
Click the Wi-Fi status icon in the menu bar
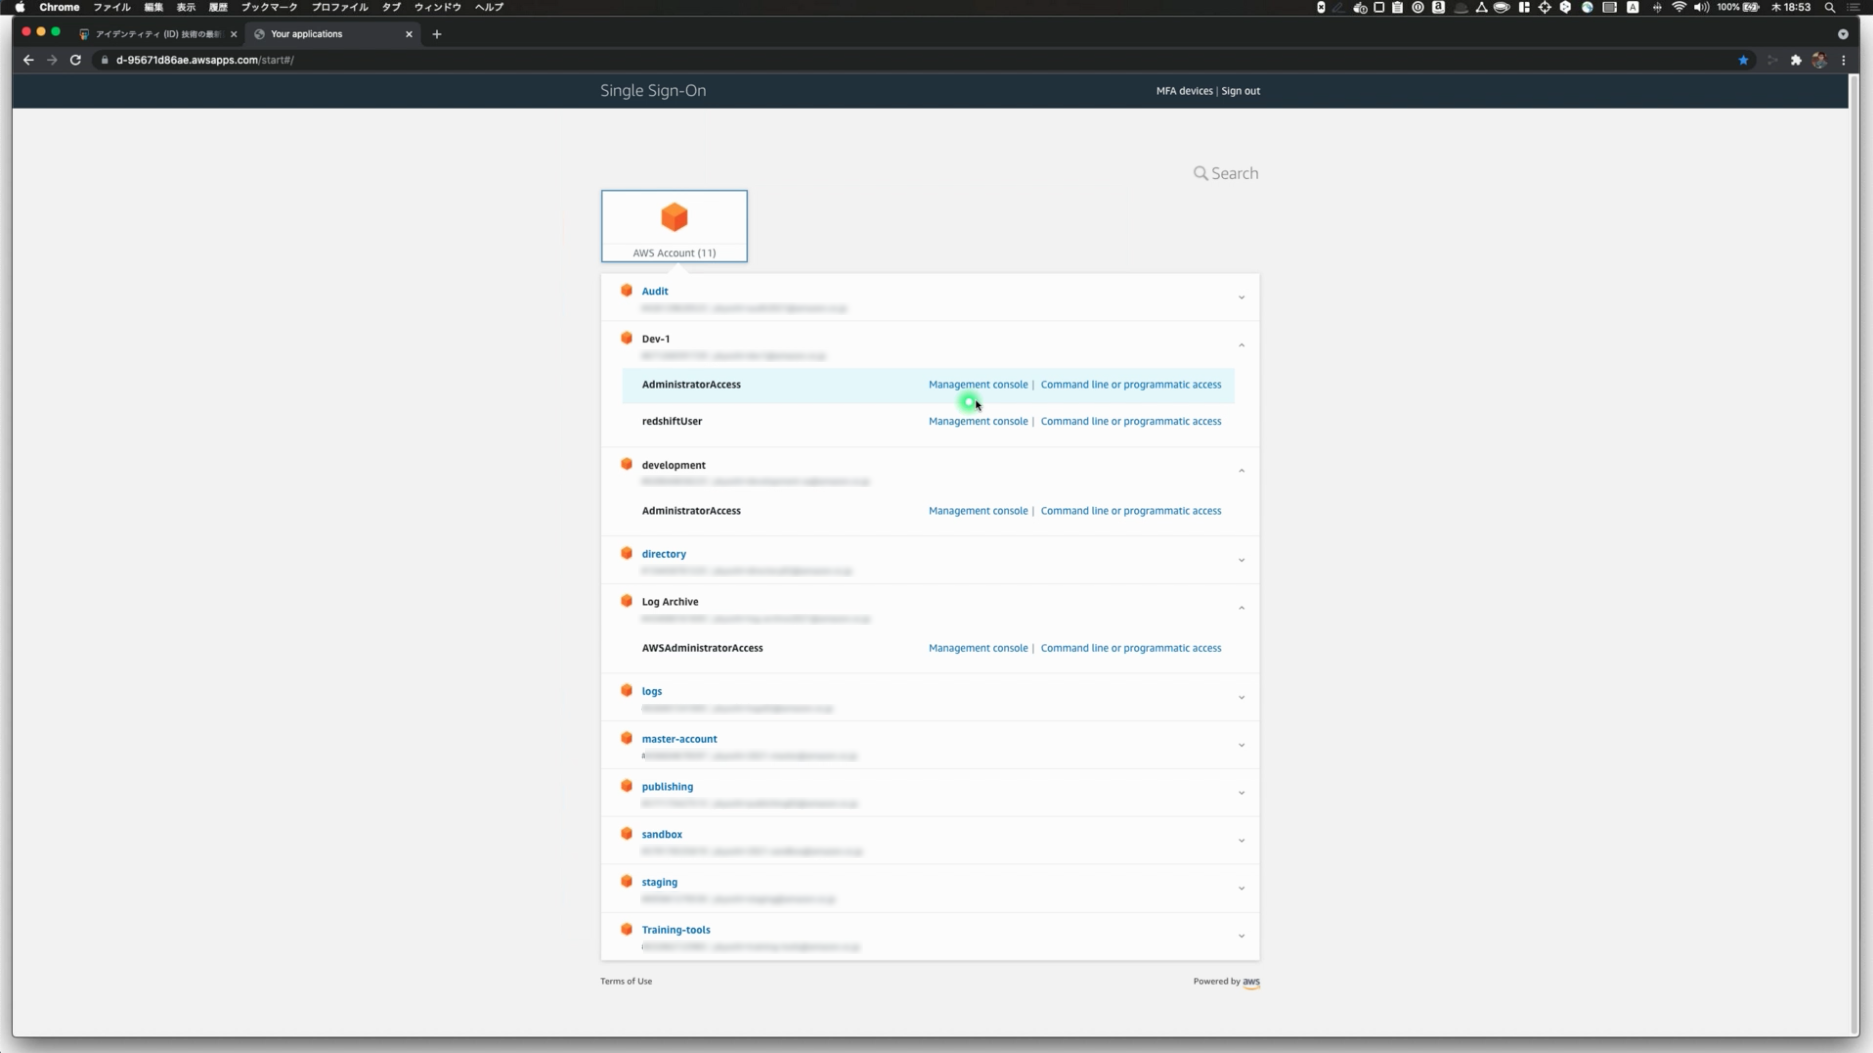coord(1679,7)
